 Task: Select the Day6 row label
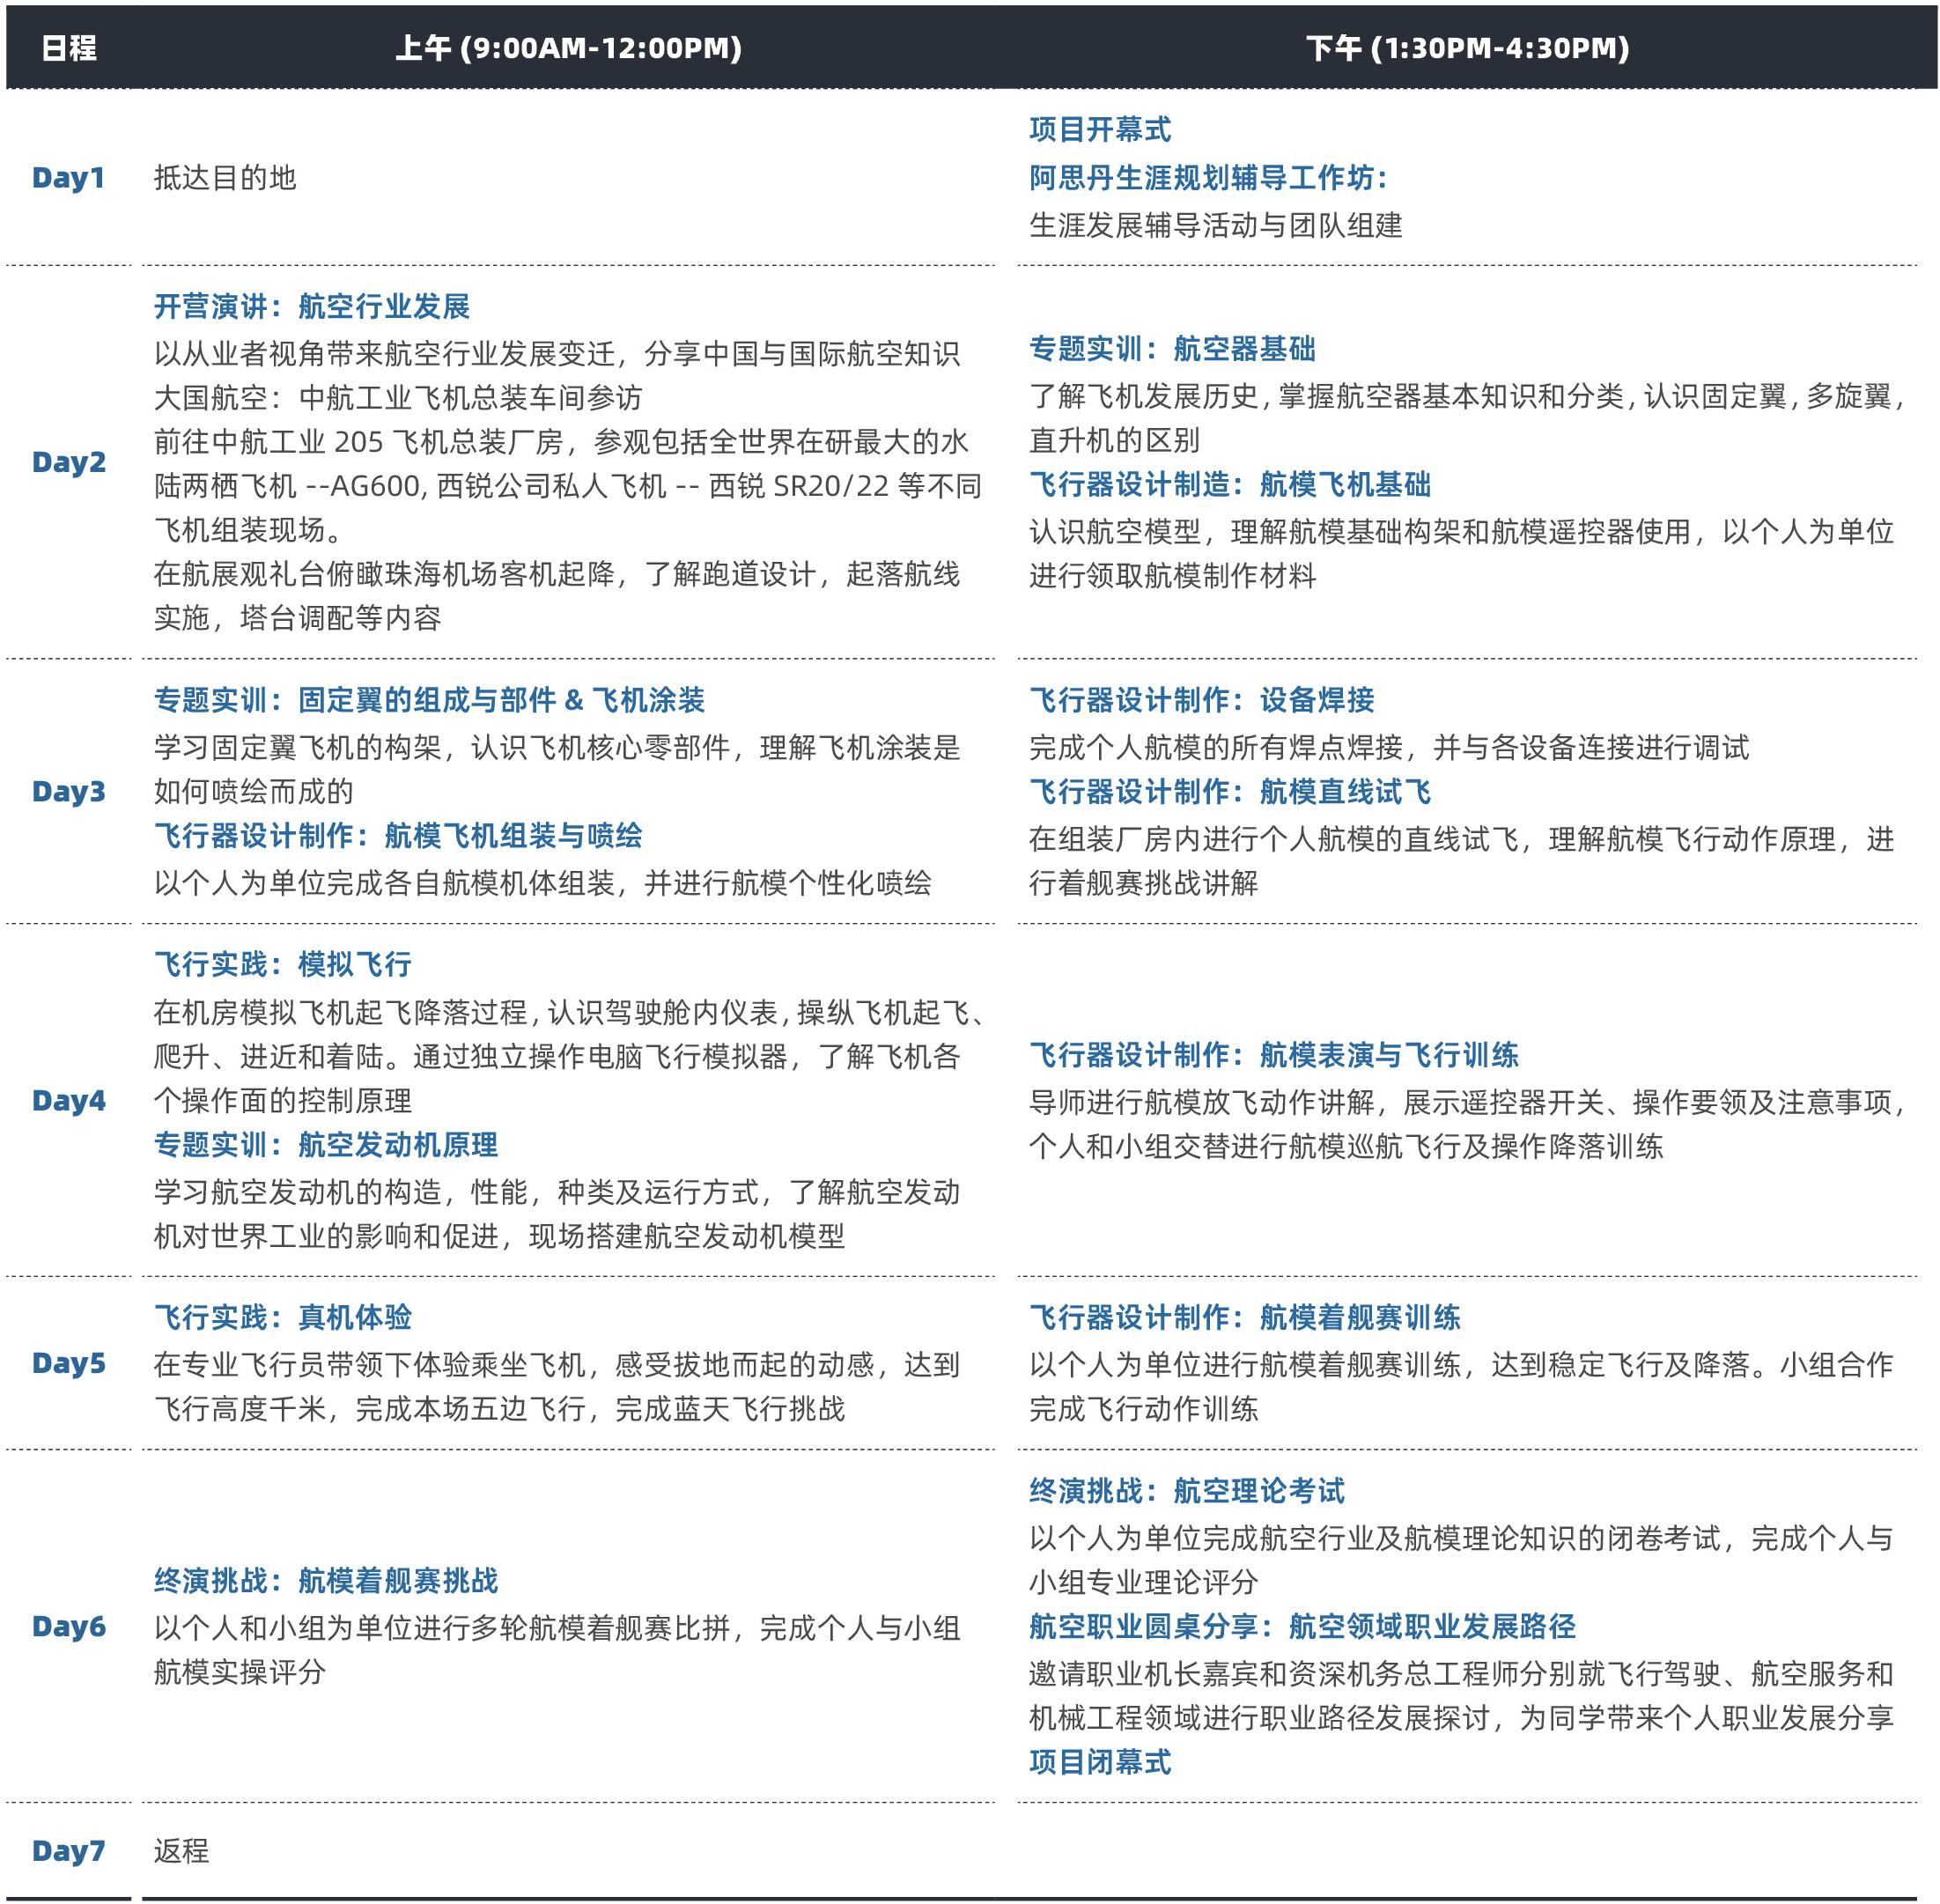point(68,1626)
